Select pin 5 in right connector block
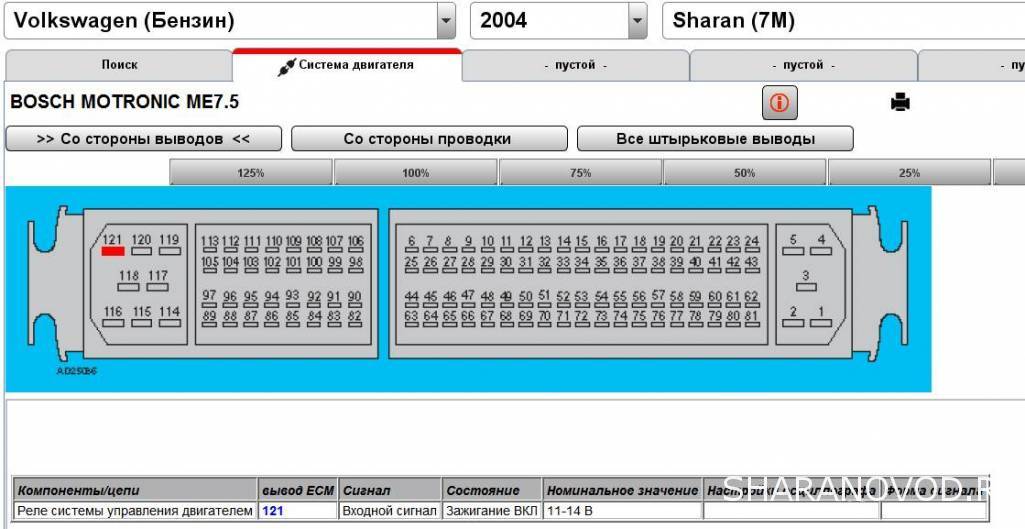 point(793,251)
